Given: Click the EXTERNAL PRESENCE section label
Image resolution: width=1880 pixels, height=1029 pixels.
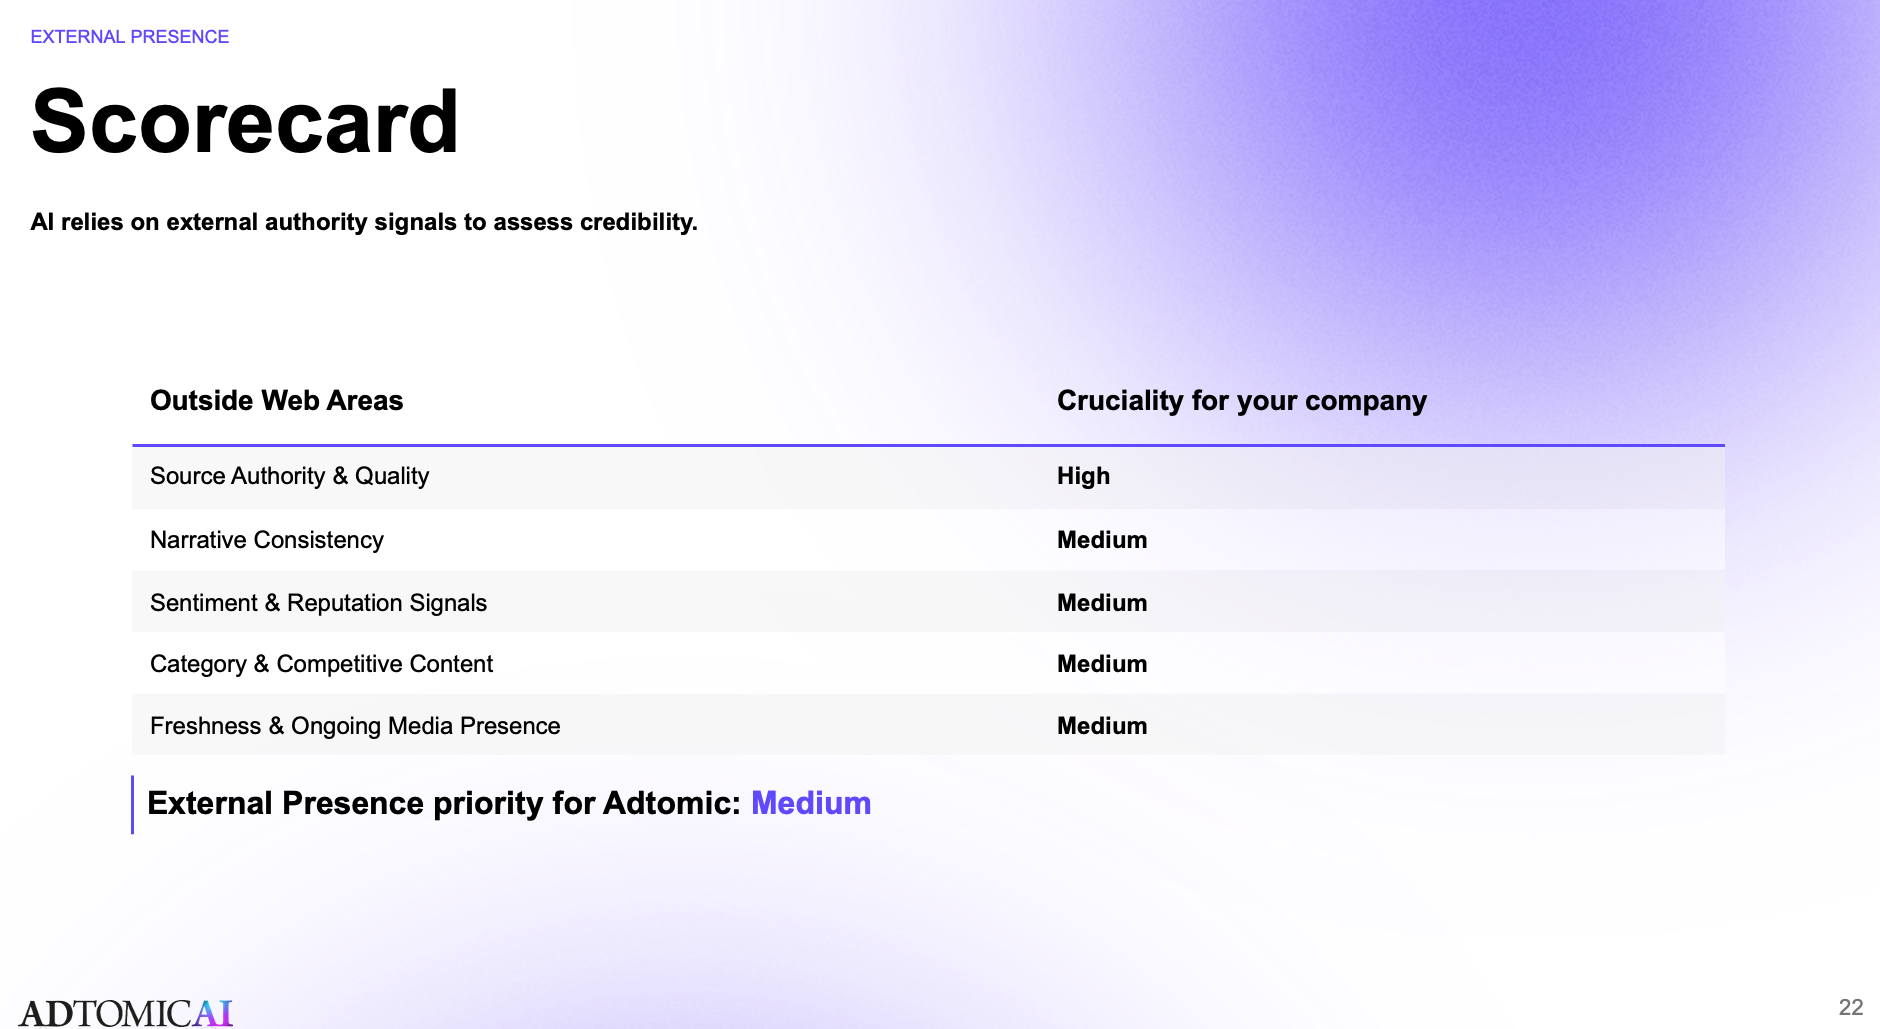Looking at the screenshot, I should [x=130, y=37].
